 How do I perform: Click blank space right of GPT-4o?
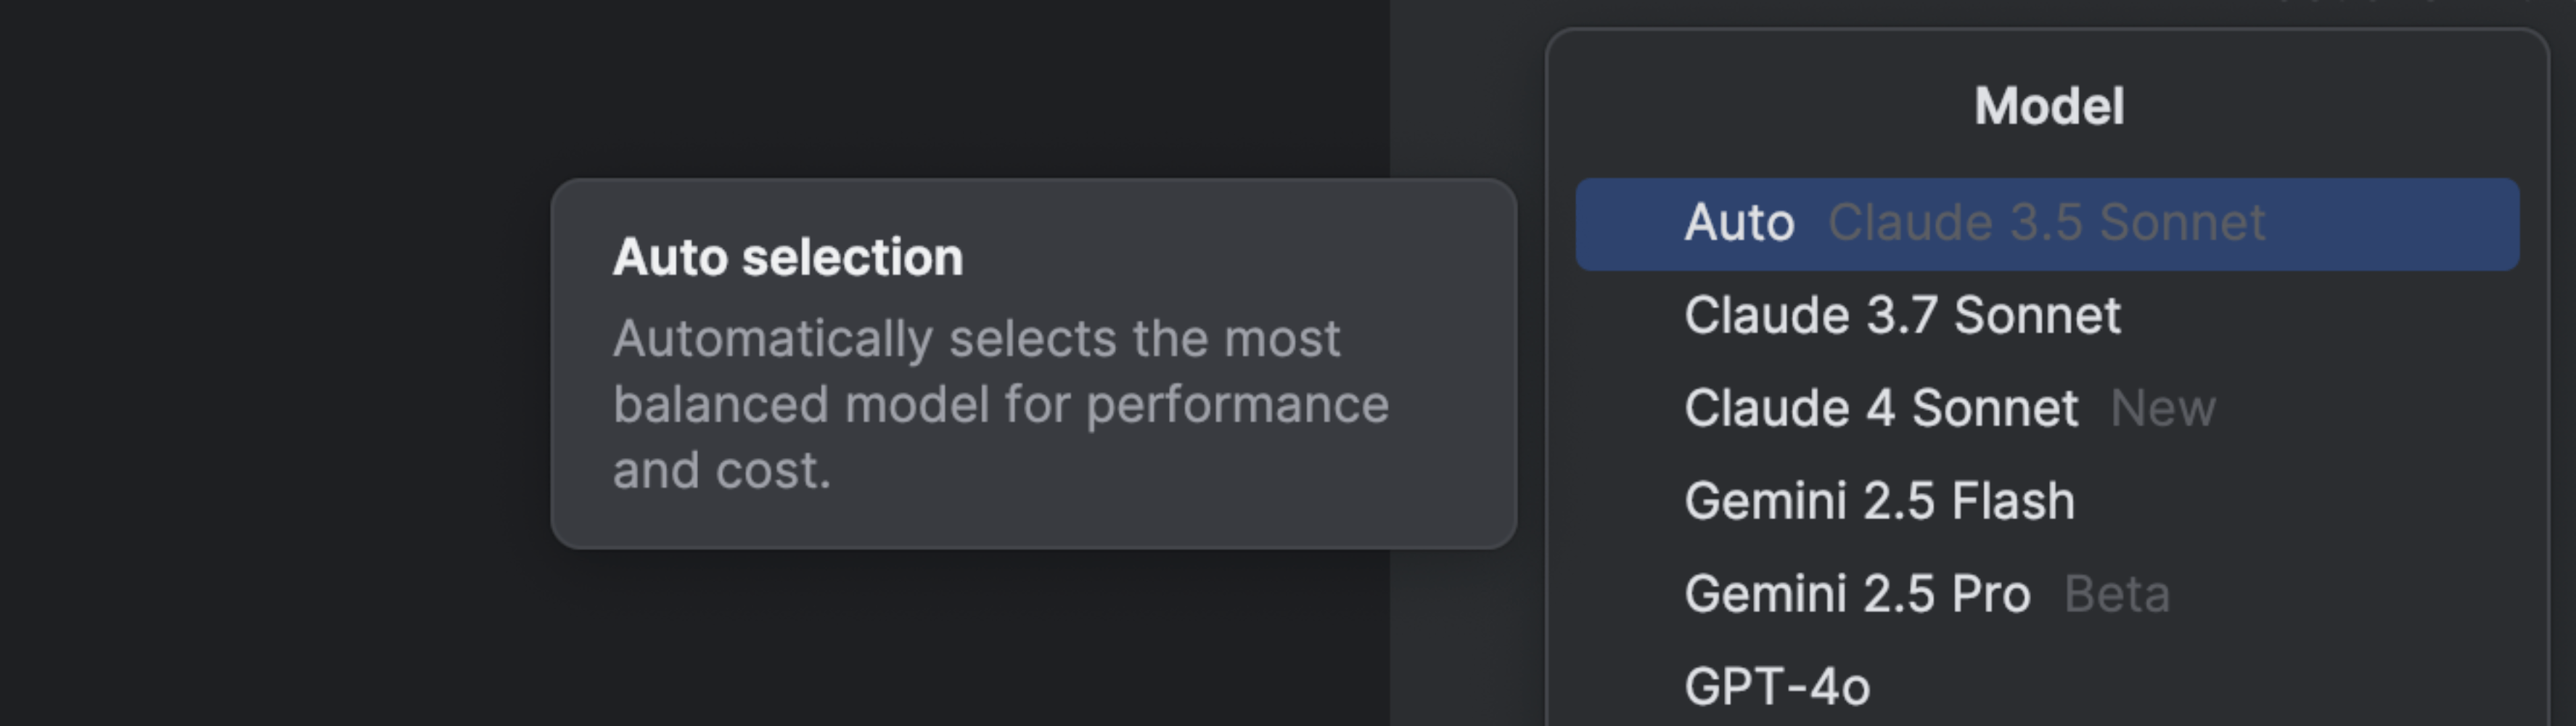pos(2200,687)
